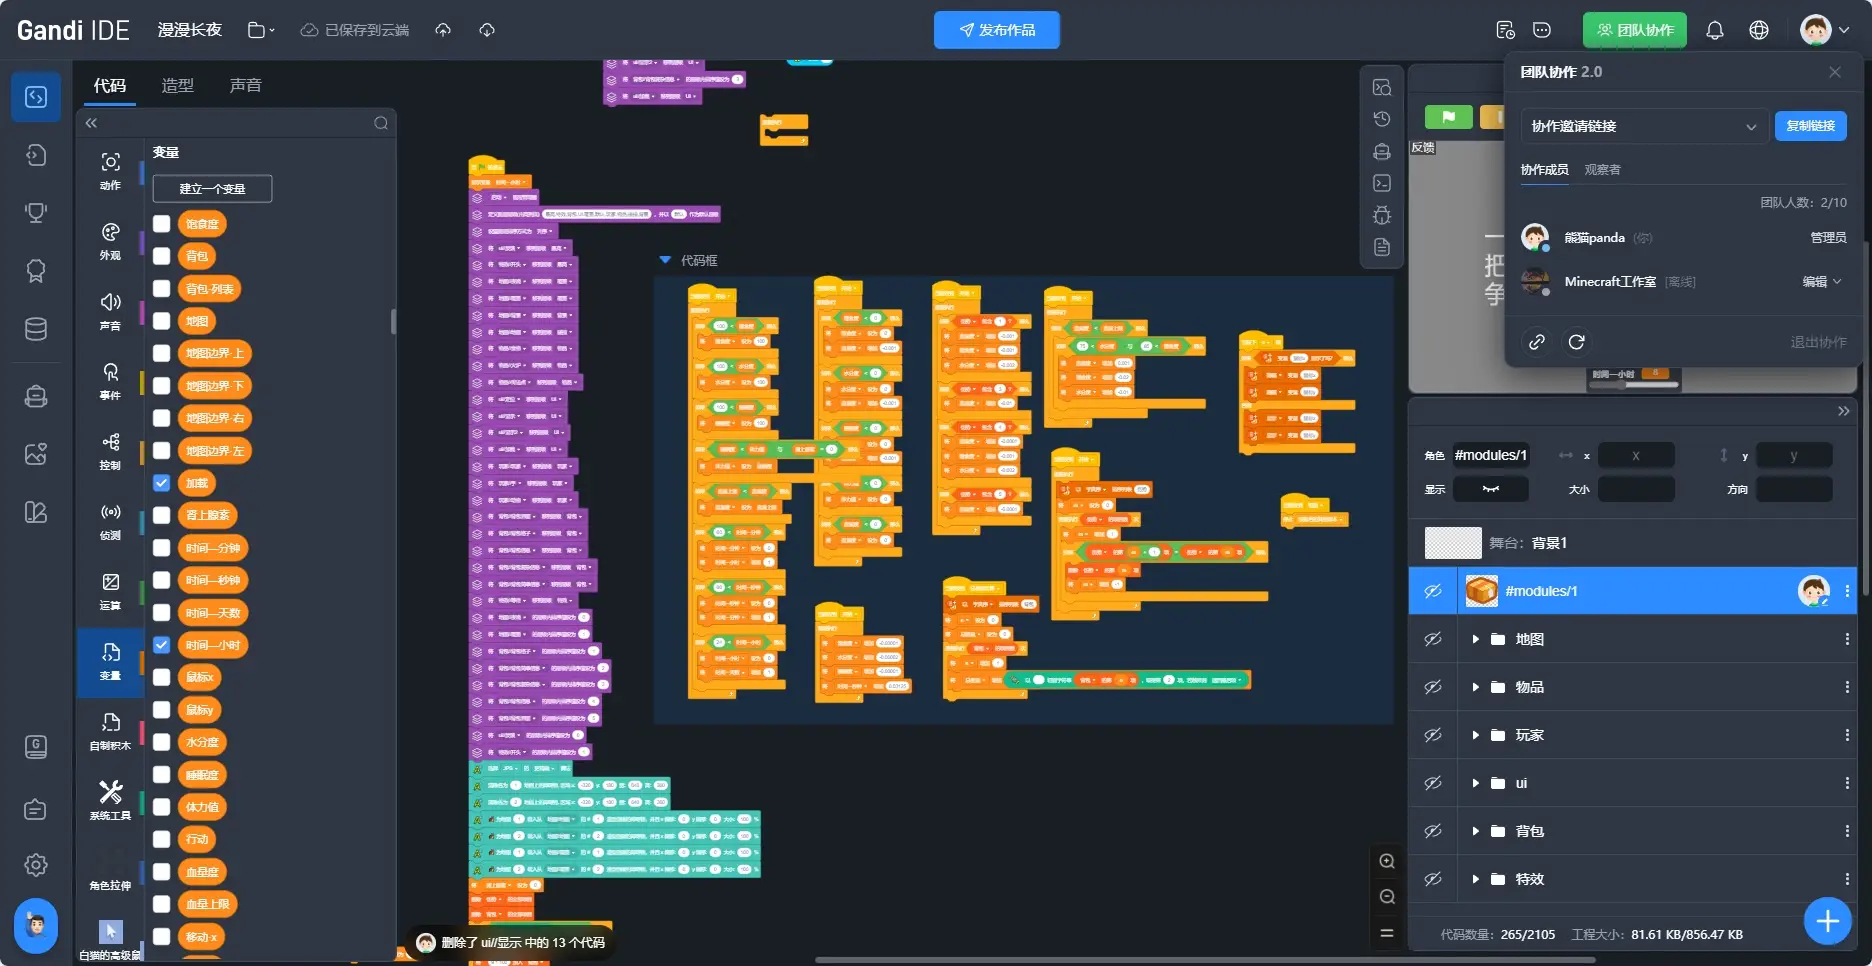Expand the ui sprite folder
Image resolution: width=1872 pixels, height=966 pixels.
pos(1475,783)
